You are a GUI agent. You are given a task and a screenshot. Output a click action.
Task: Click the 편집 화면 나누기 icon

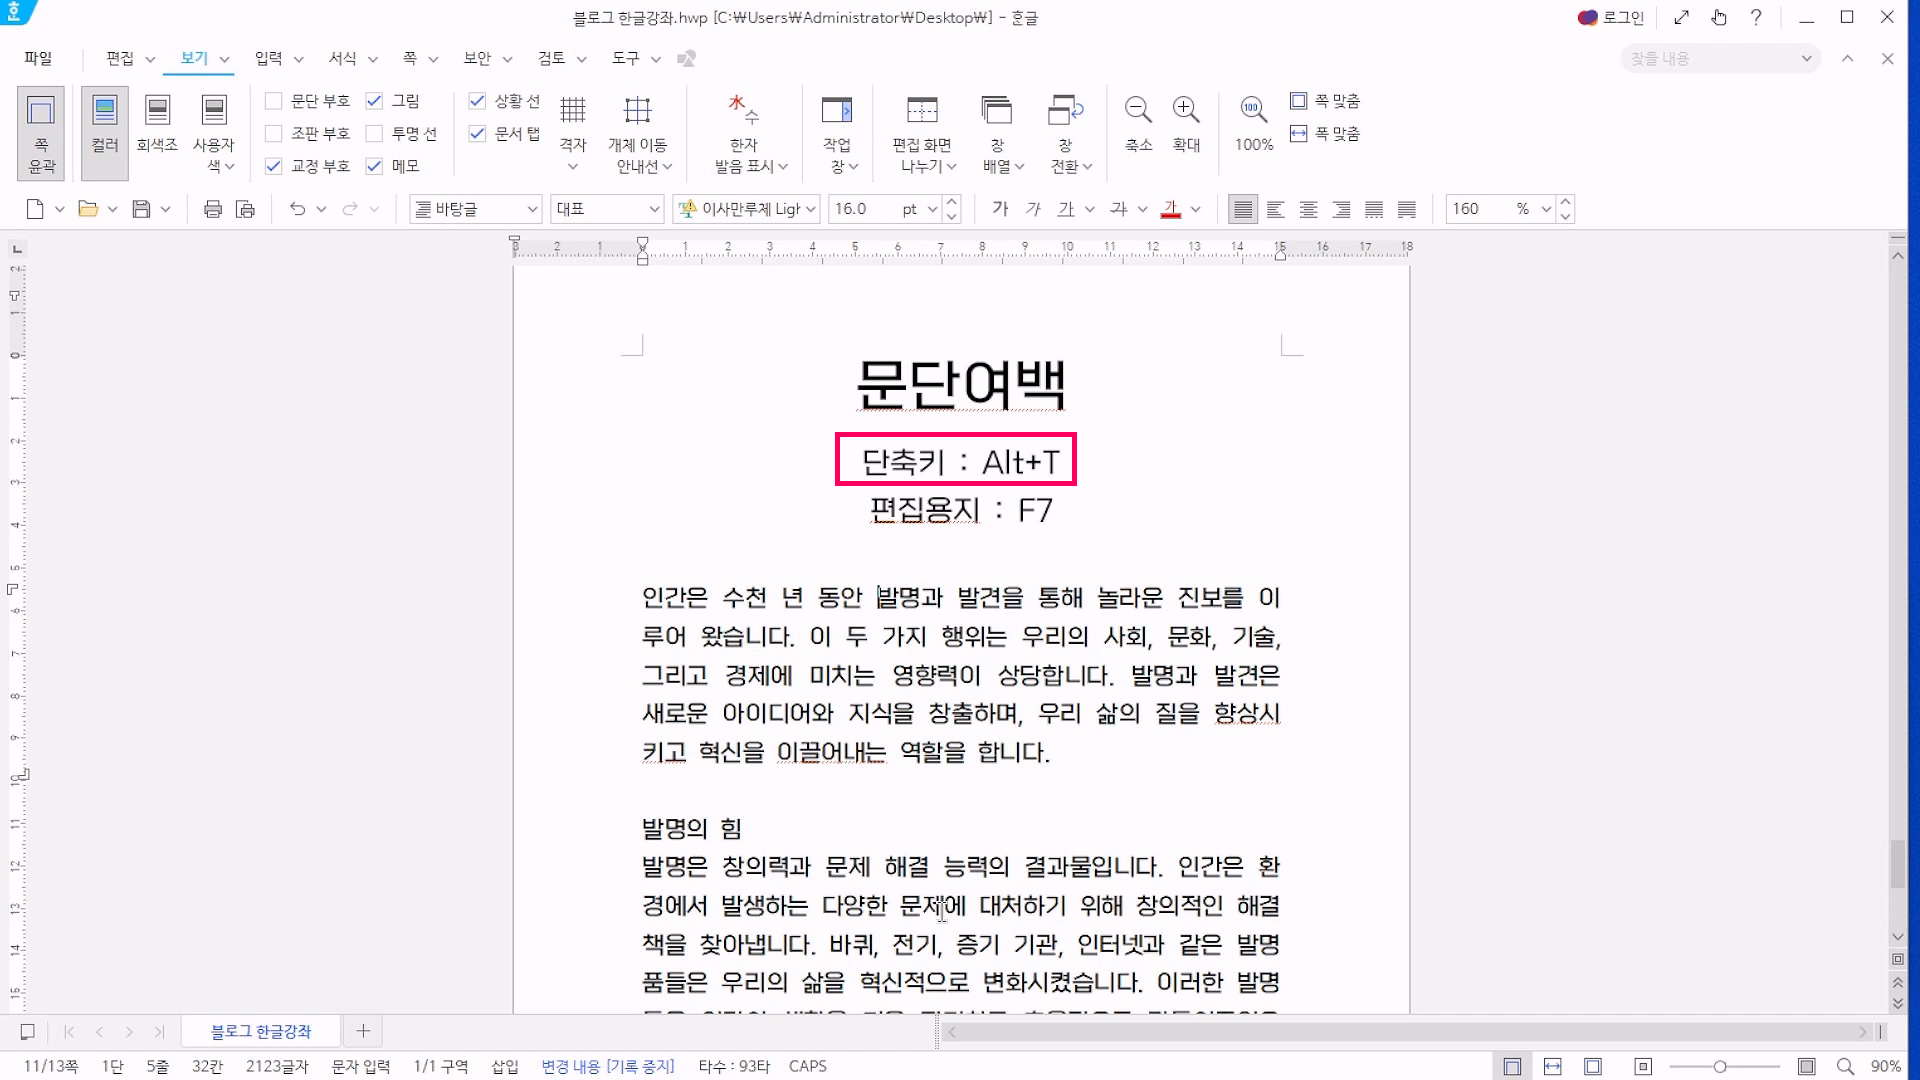pos(922,110)
